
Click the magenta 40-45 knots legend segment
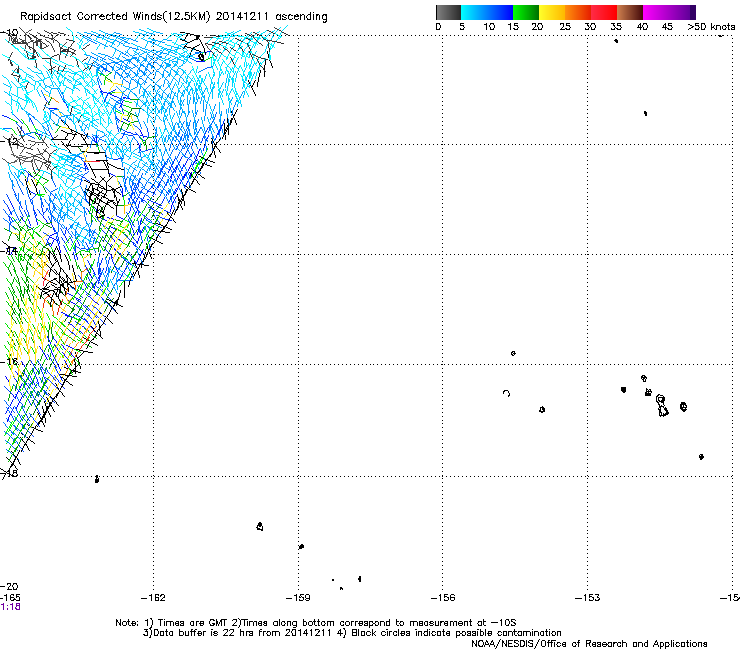click(656, 12)
